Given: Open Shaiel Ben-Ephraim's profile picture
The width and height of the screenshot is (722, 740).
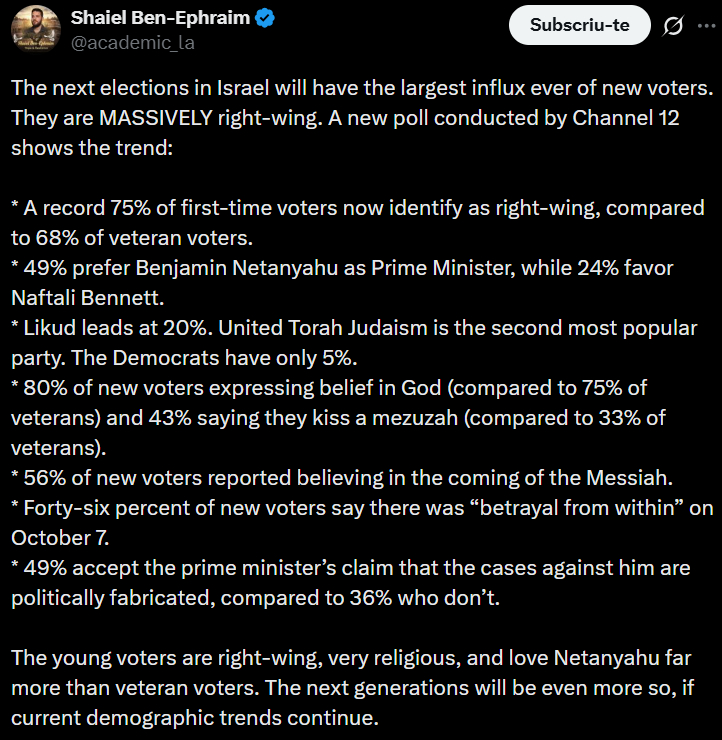Looking at the screenshot, I should pos(35,28).
